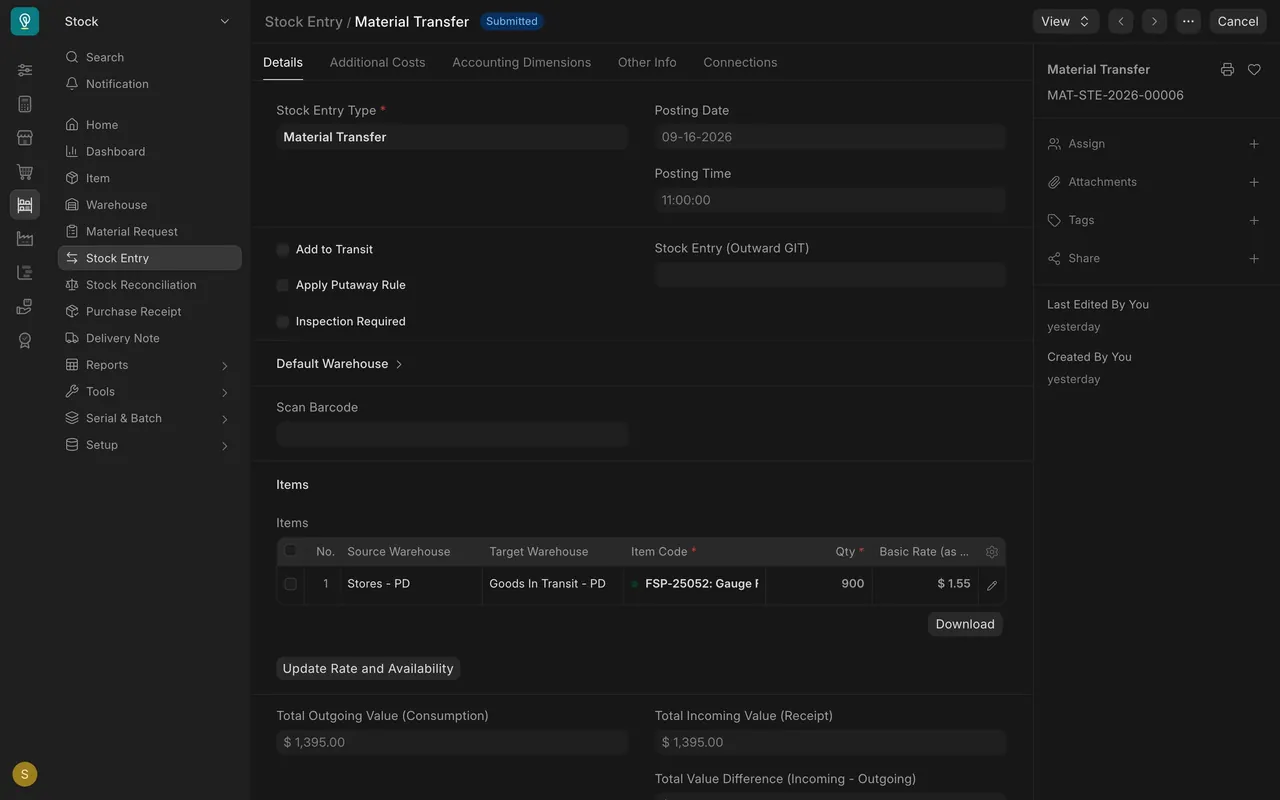
Task: Switch to the Additional Costs tab
Action: point(378,62)
